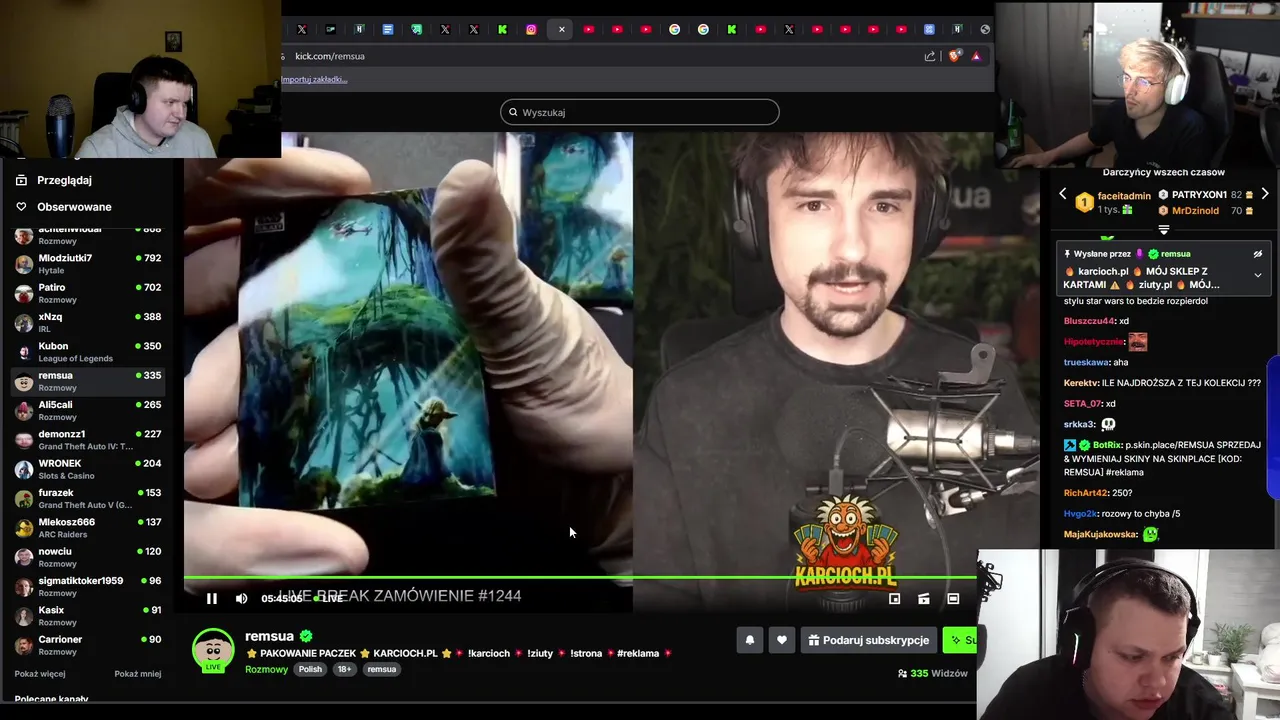Click the share icon in the address bar
The width and height of the screenshot is (1280, 720).
930,56
